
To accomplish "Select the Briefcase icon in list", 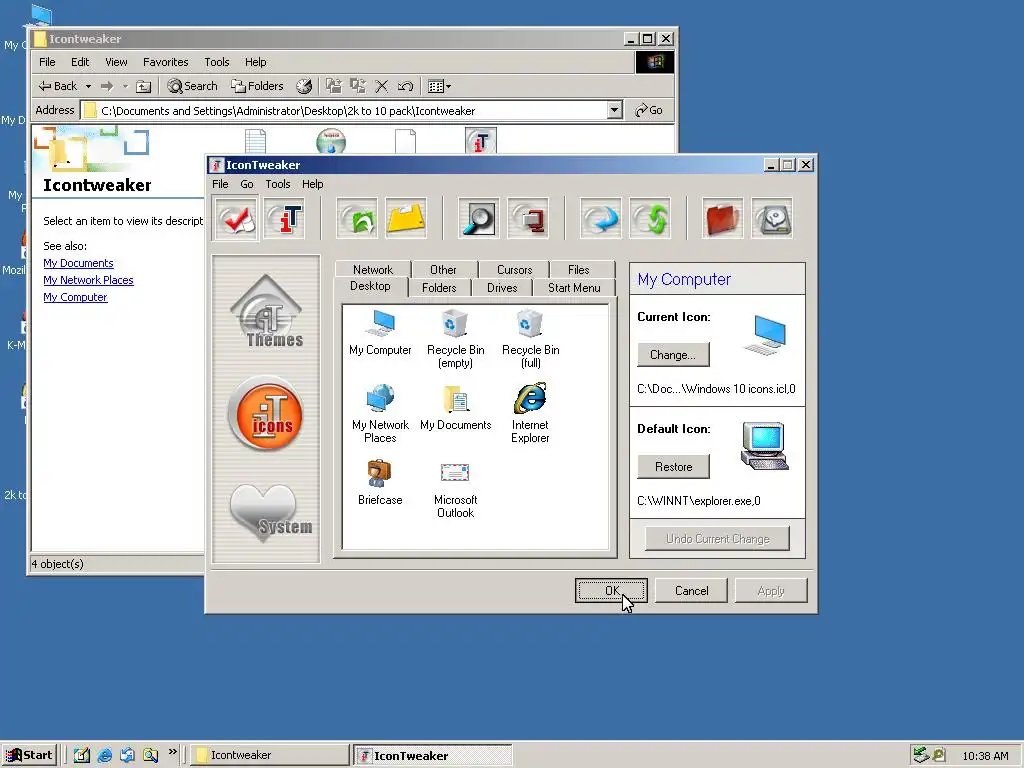I will pos(379,483).
